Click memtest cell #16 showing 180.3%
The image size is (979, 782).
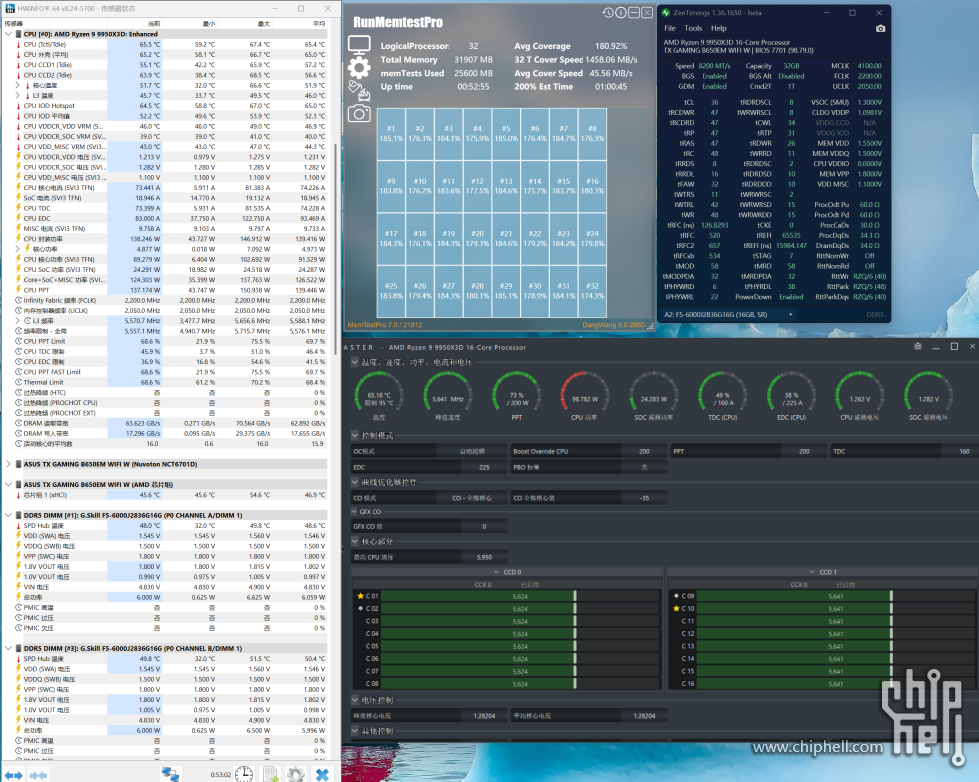(593, 186)
